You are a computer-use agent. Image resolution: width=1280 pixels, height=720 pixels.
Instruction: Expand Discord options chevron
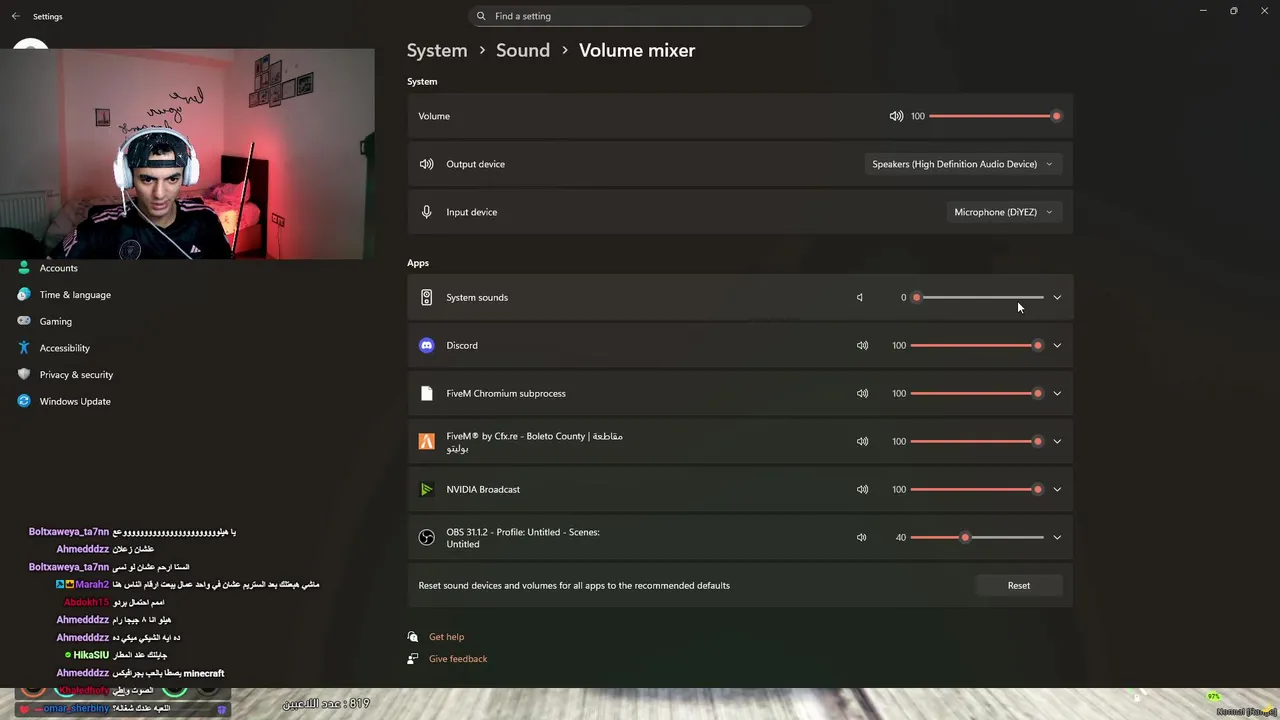1057,345
